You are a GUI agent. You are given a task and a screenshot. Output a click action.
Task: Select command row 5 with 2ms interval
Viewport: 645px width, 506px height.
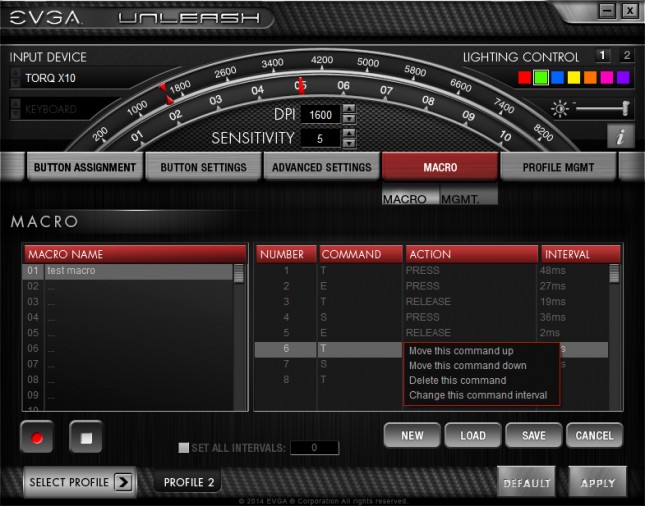point(432,333)
